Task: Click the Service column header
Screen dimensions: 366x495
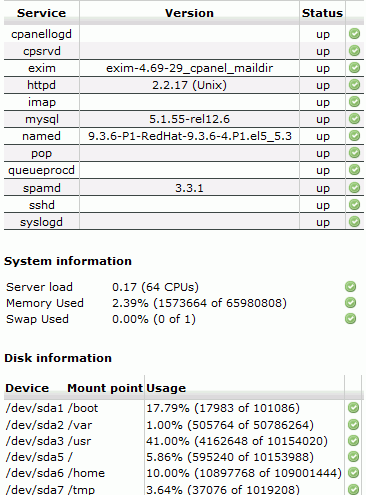Action: pos(42,13)
